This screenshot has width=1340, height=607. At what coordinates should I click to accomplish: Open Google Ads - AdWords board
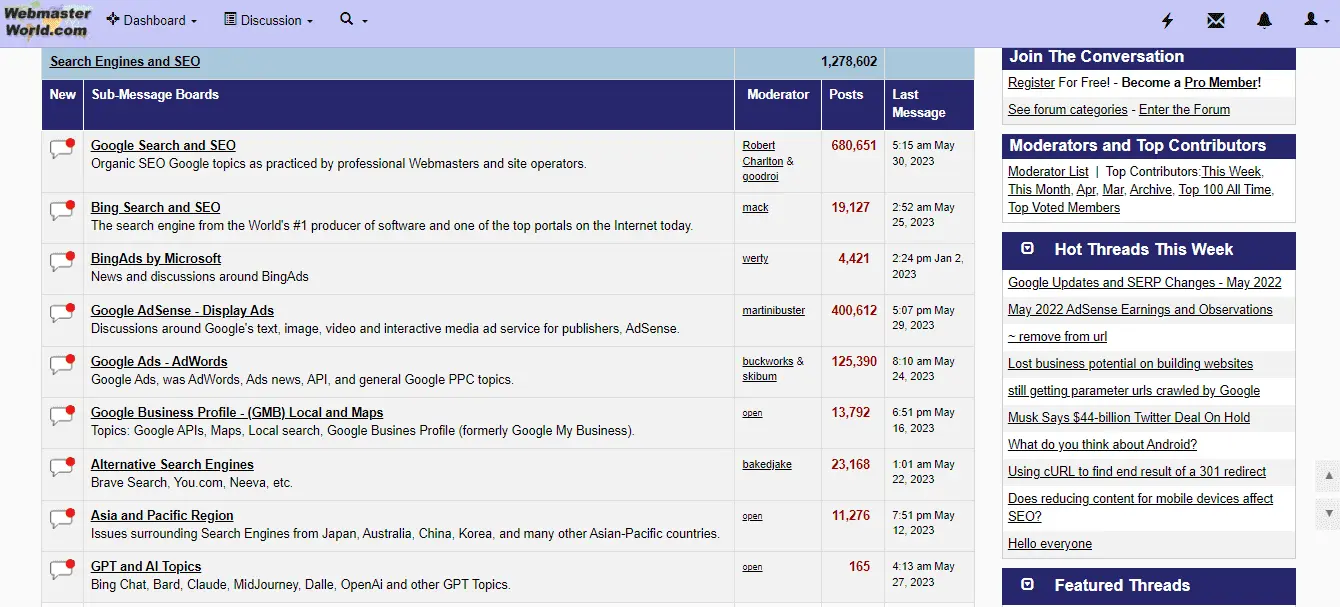pyautogui.click(x=159, y=362)
